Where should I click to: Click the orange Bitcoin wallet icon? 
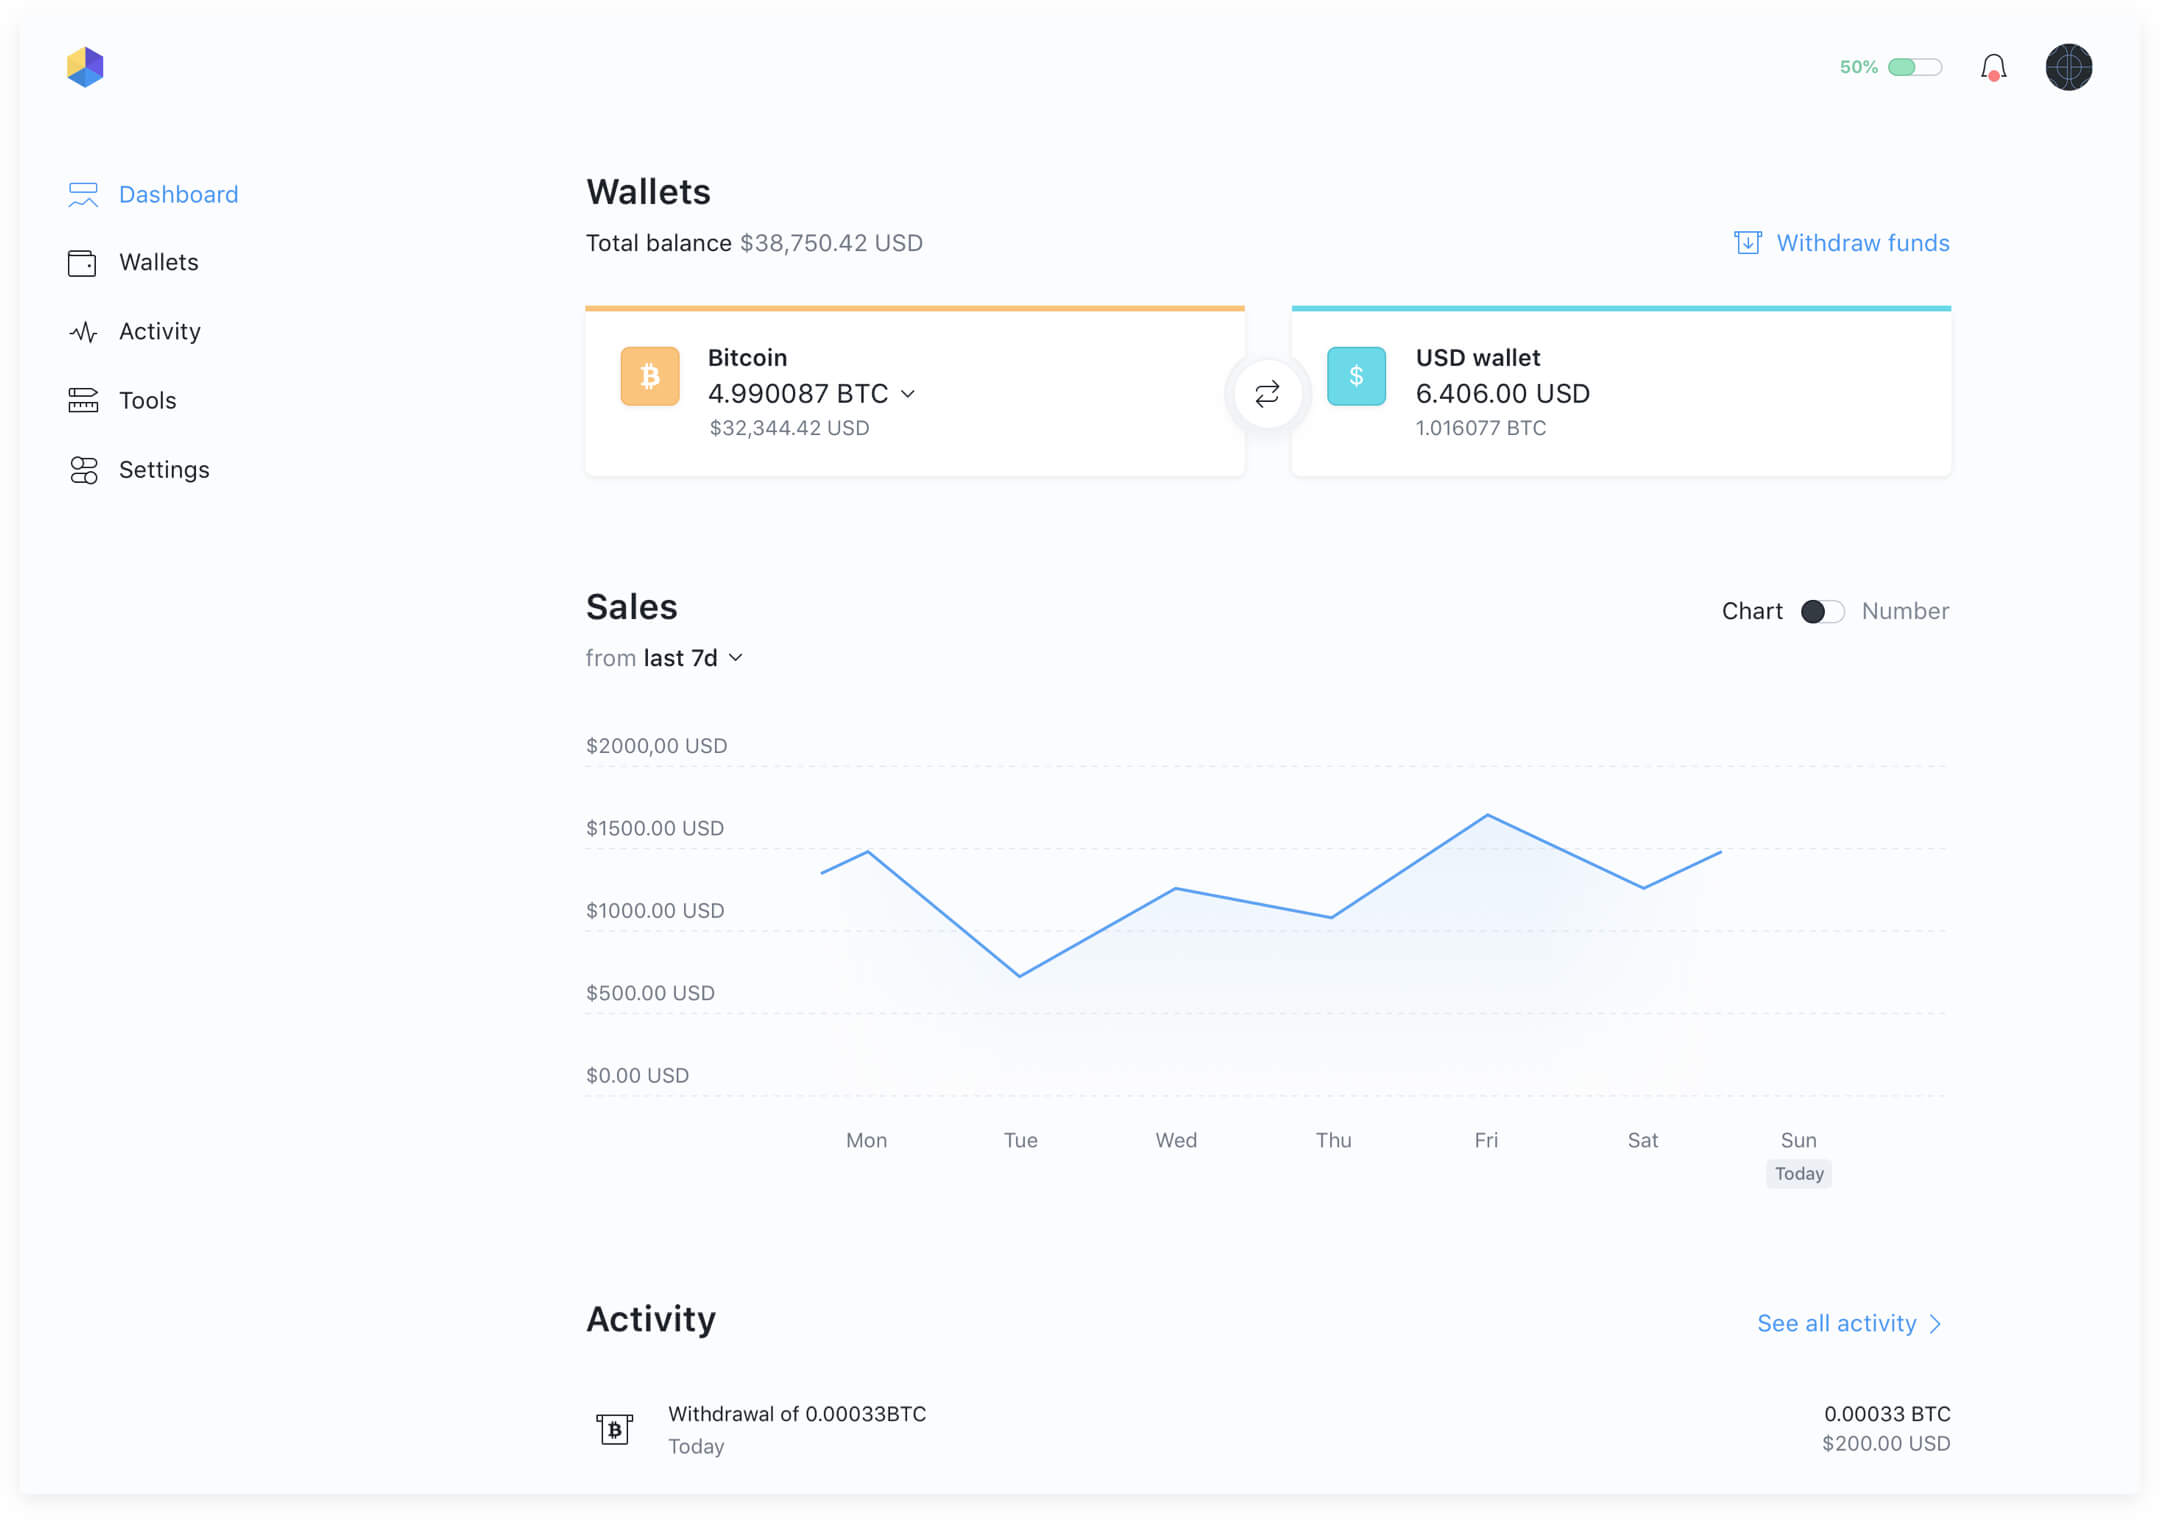point(650,376)
